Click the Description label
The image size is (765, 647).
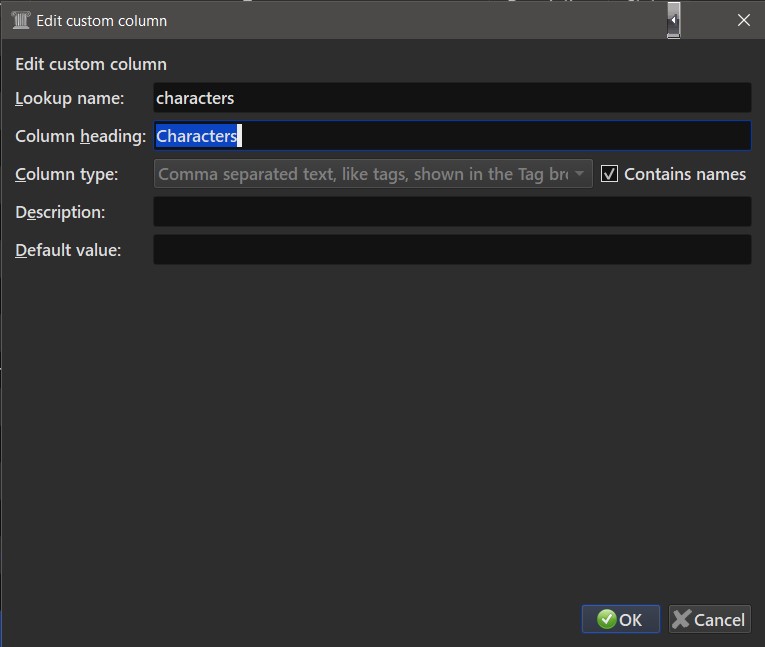pyautogui.click(x=60, y=212)
